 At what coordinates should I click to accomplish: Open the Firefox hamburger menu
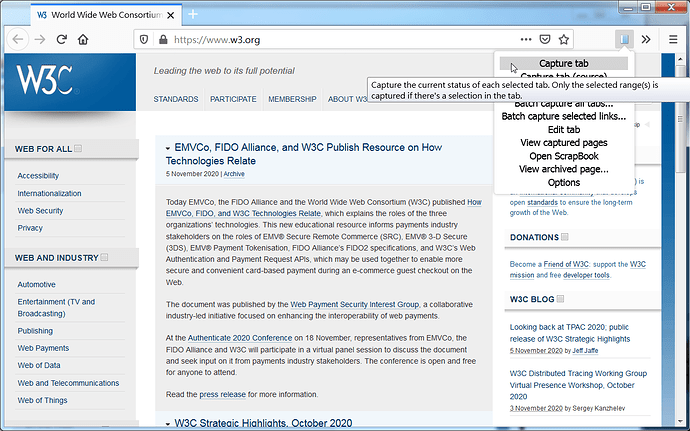point(673,40)
